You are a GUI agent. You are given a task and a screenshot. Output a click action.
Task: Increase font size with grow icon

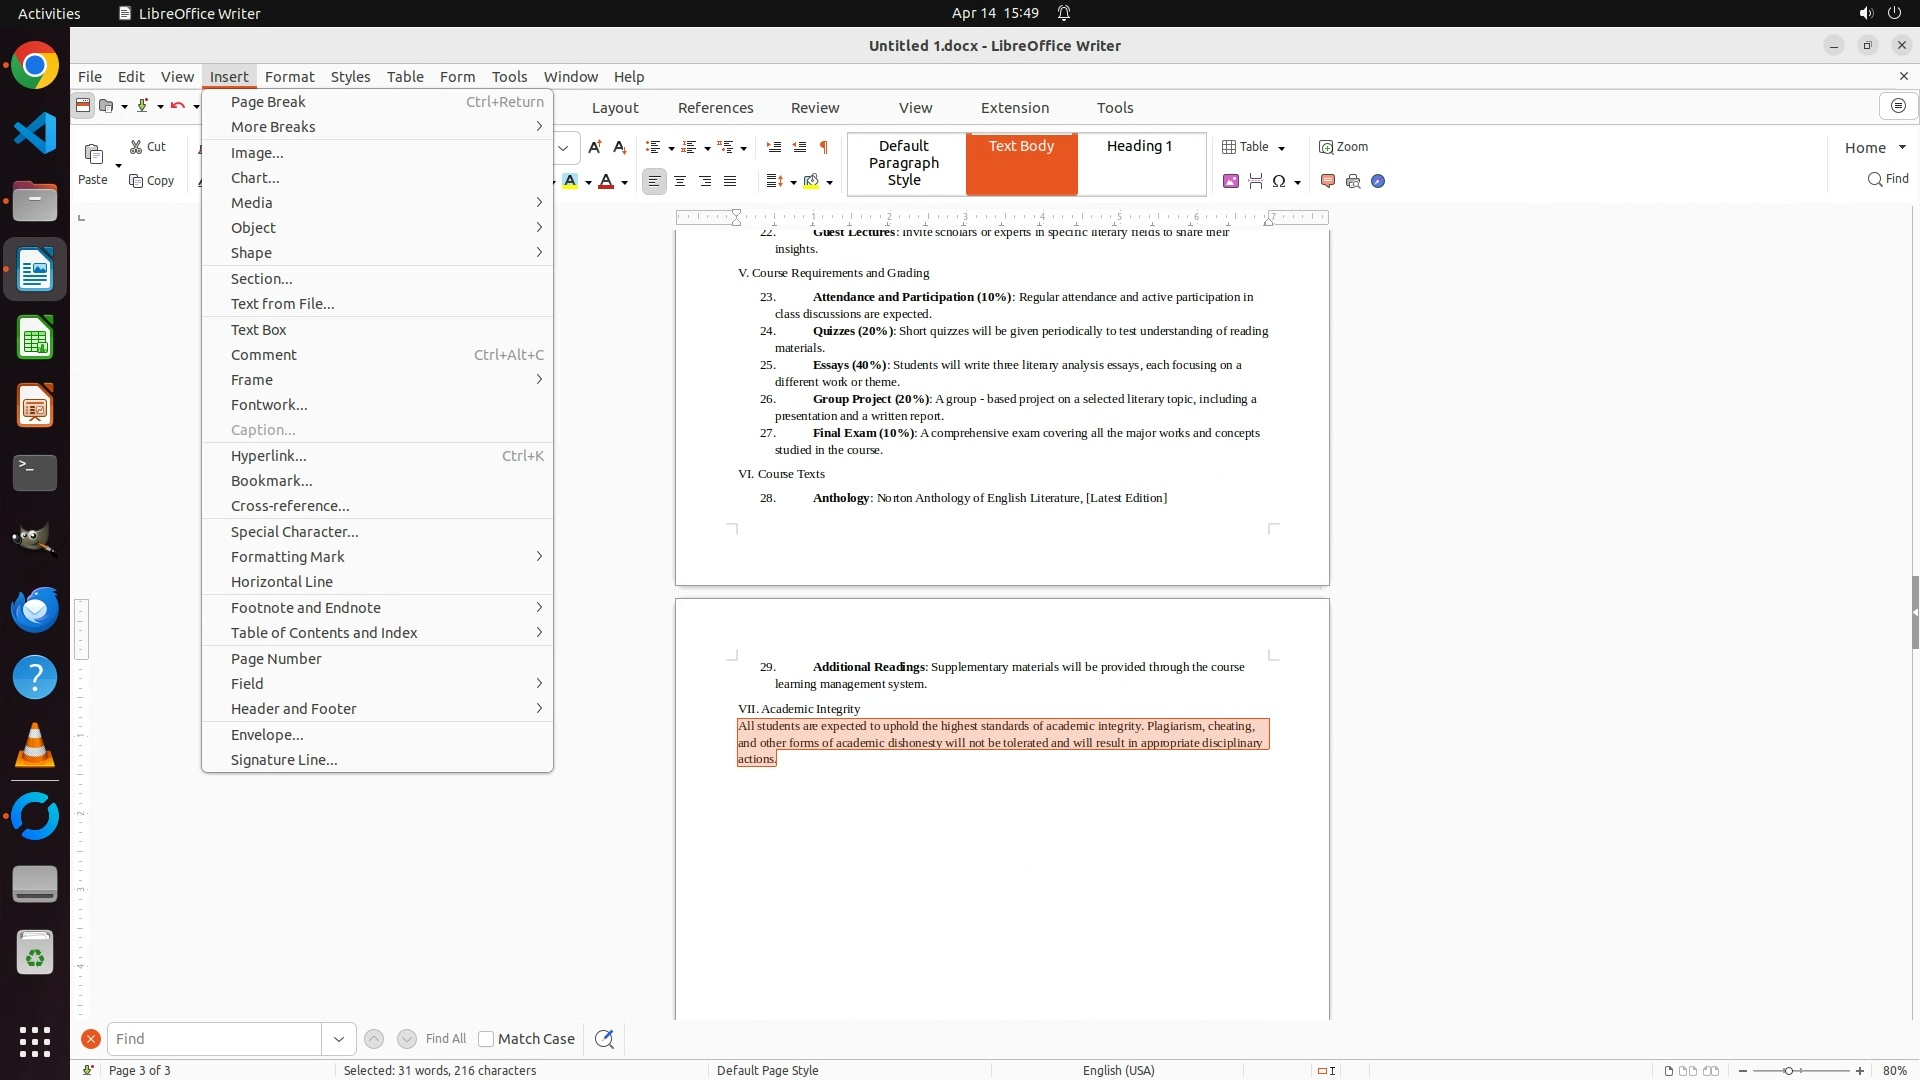594,147
